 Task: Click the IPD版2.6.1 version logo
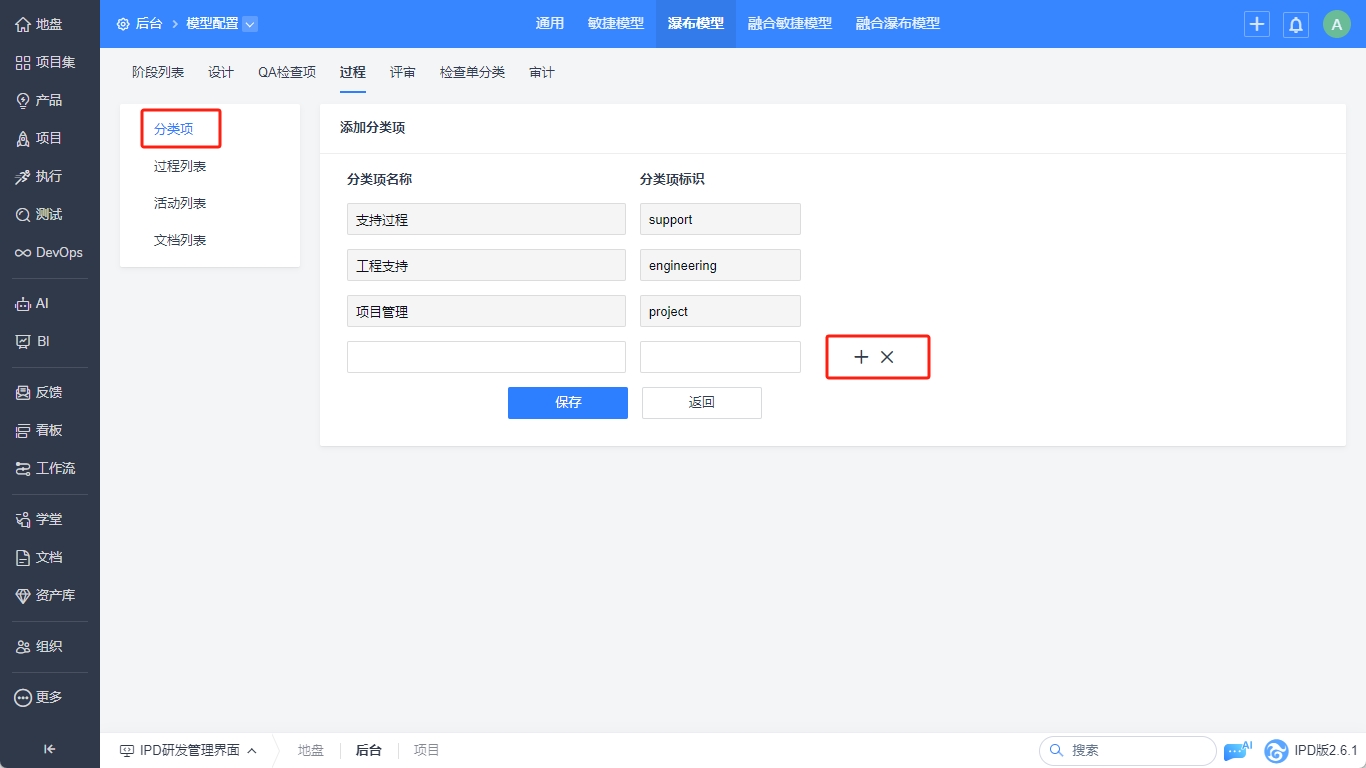[1311, 750]
